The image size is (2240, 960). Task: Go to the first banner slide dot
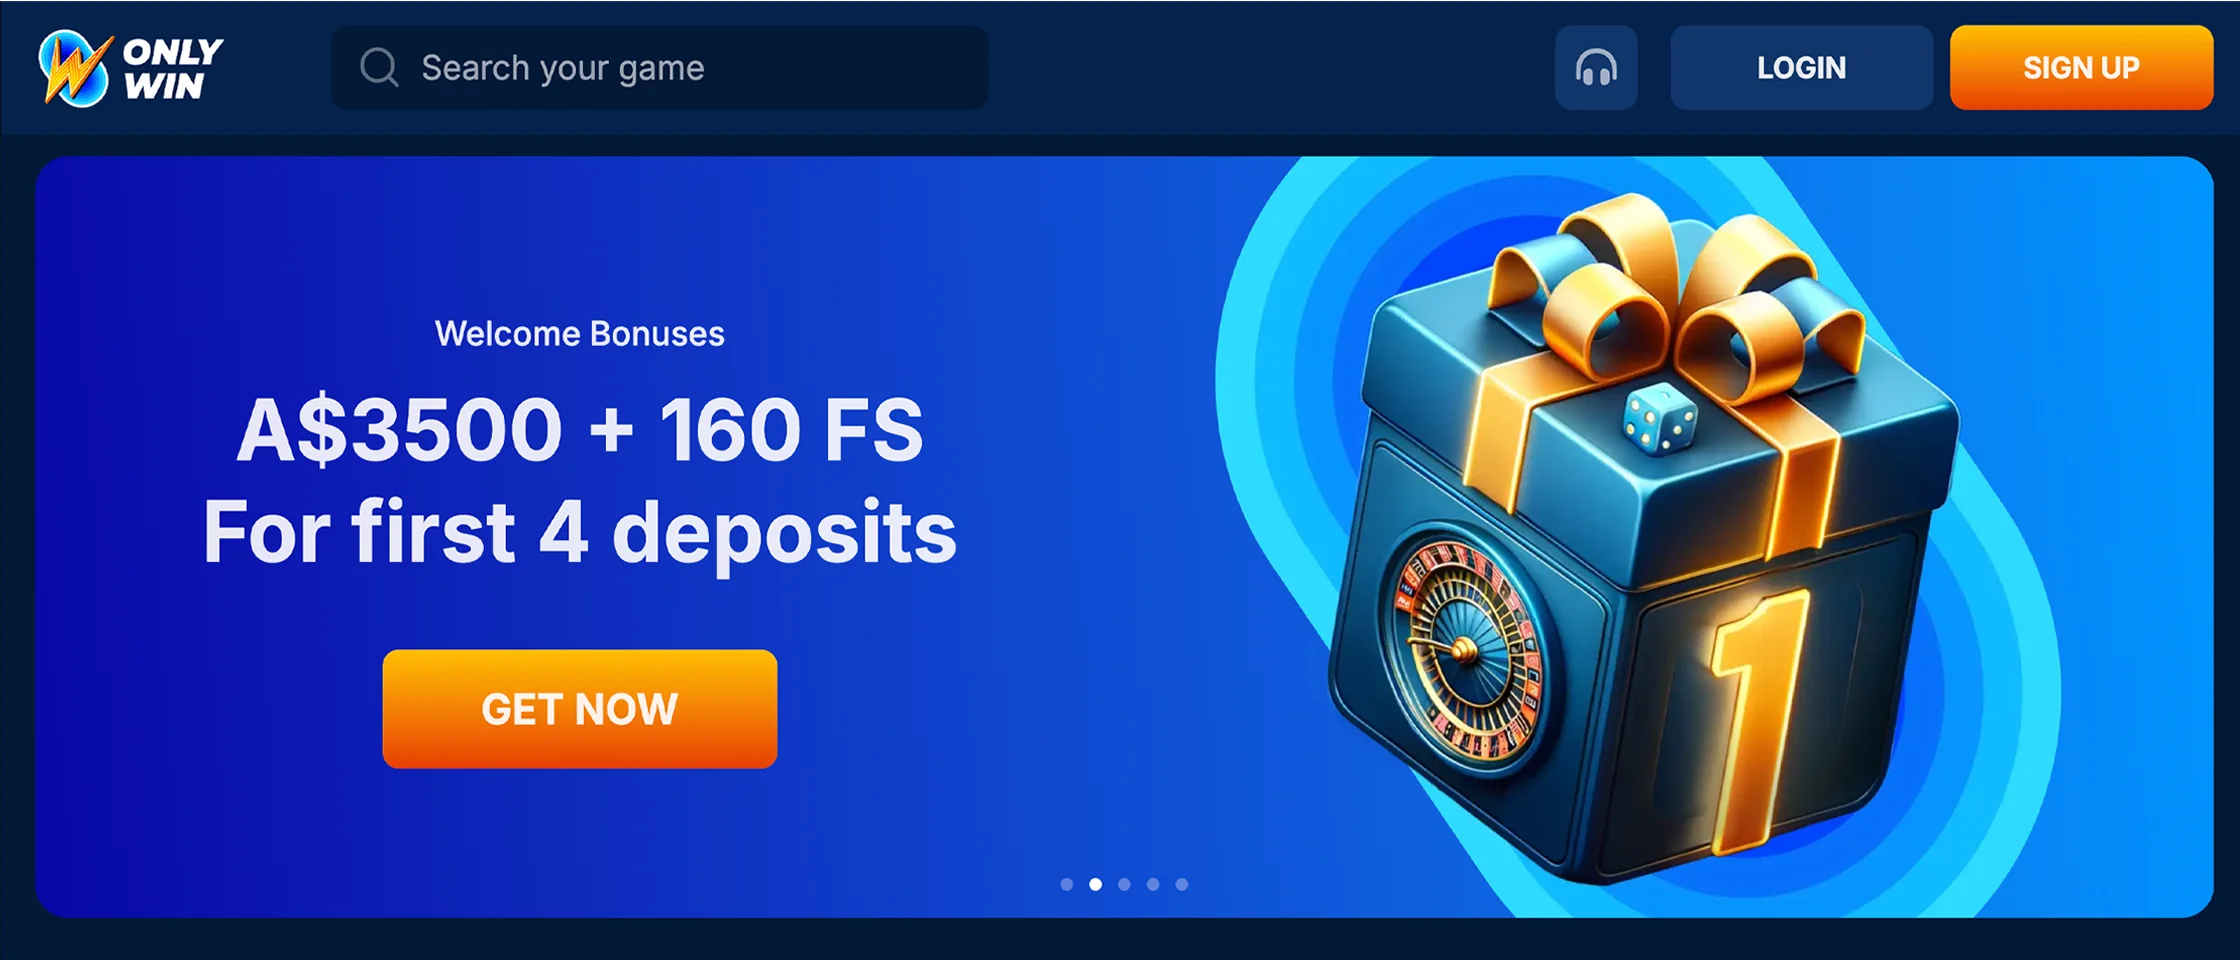tap(1067, 884)
